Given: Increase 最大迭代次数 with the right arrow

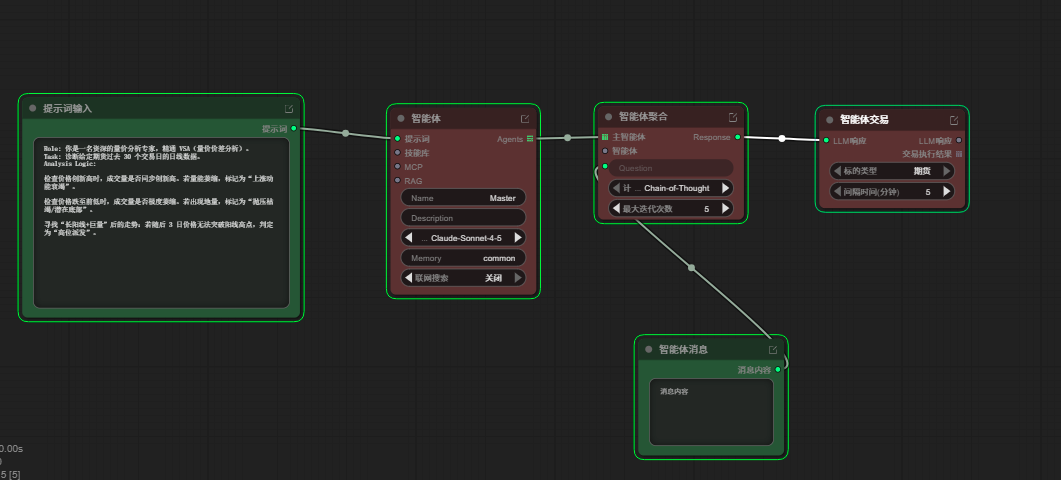Looking at the screenshot, I should click(726, 209).
